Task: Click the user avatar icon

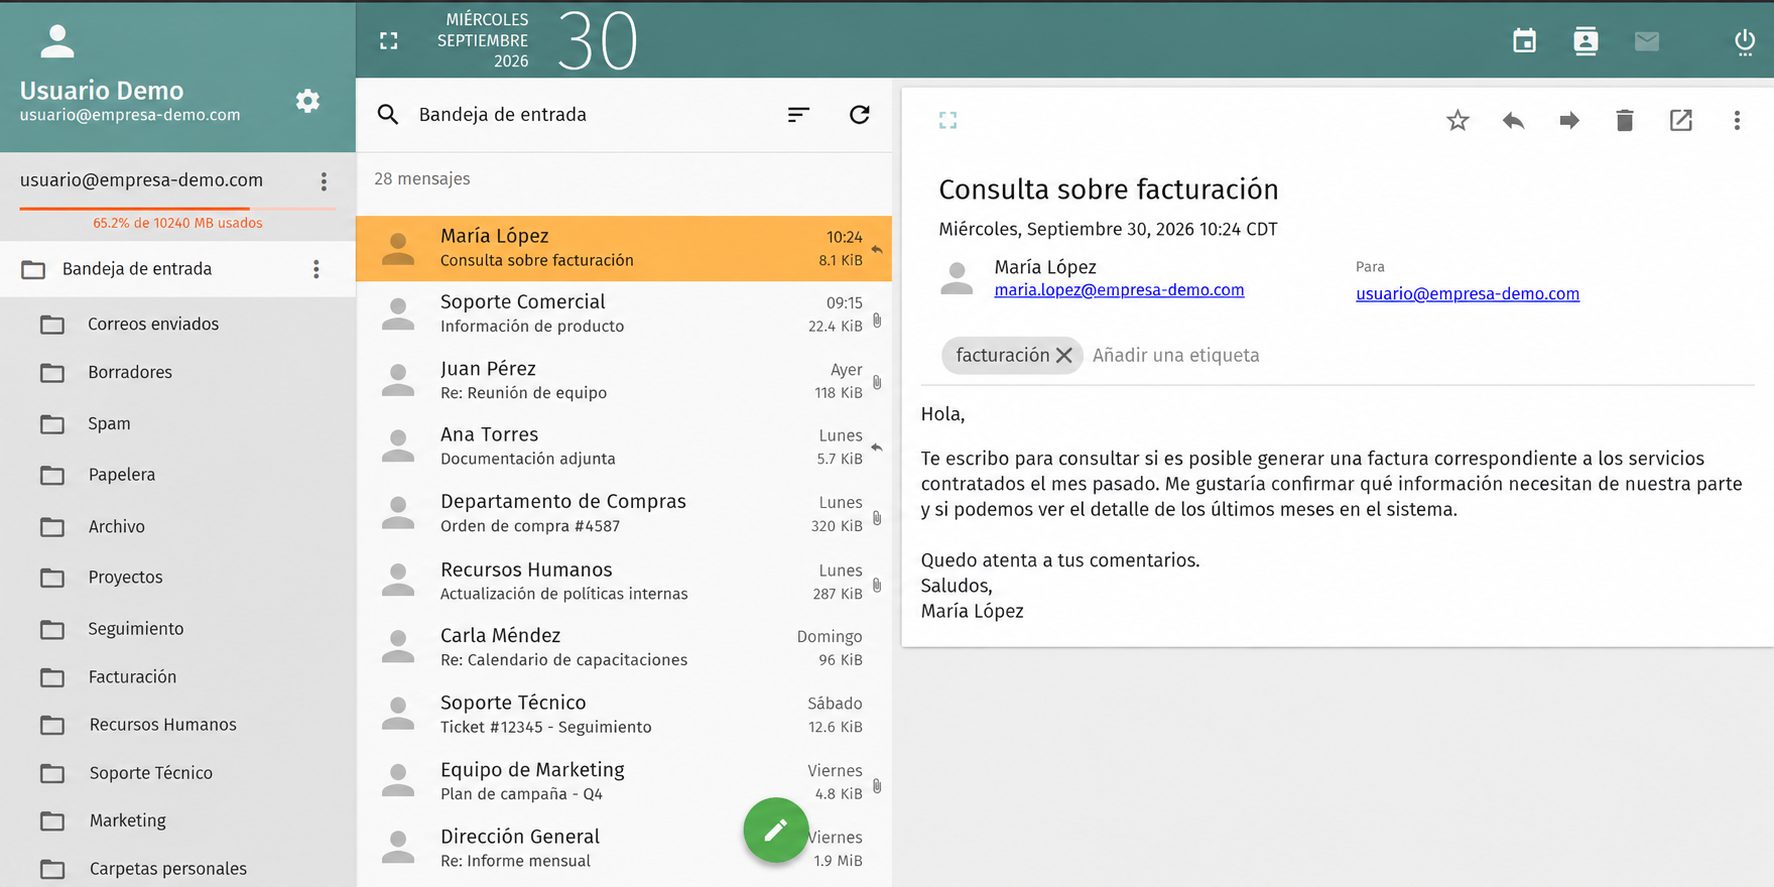Action: pos(57,41)
